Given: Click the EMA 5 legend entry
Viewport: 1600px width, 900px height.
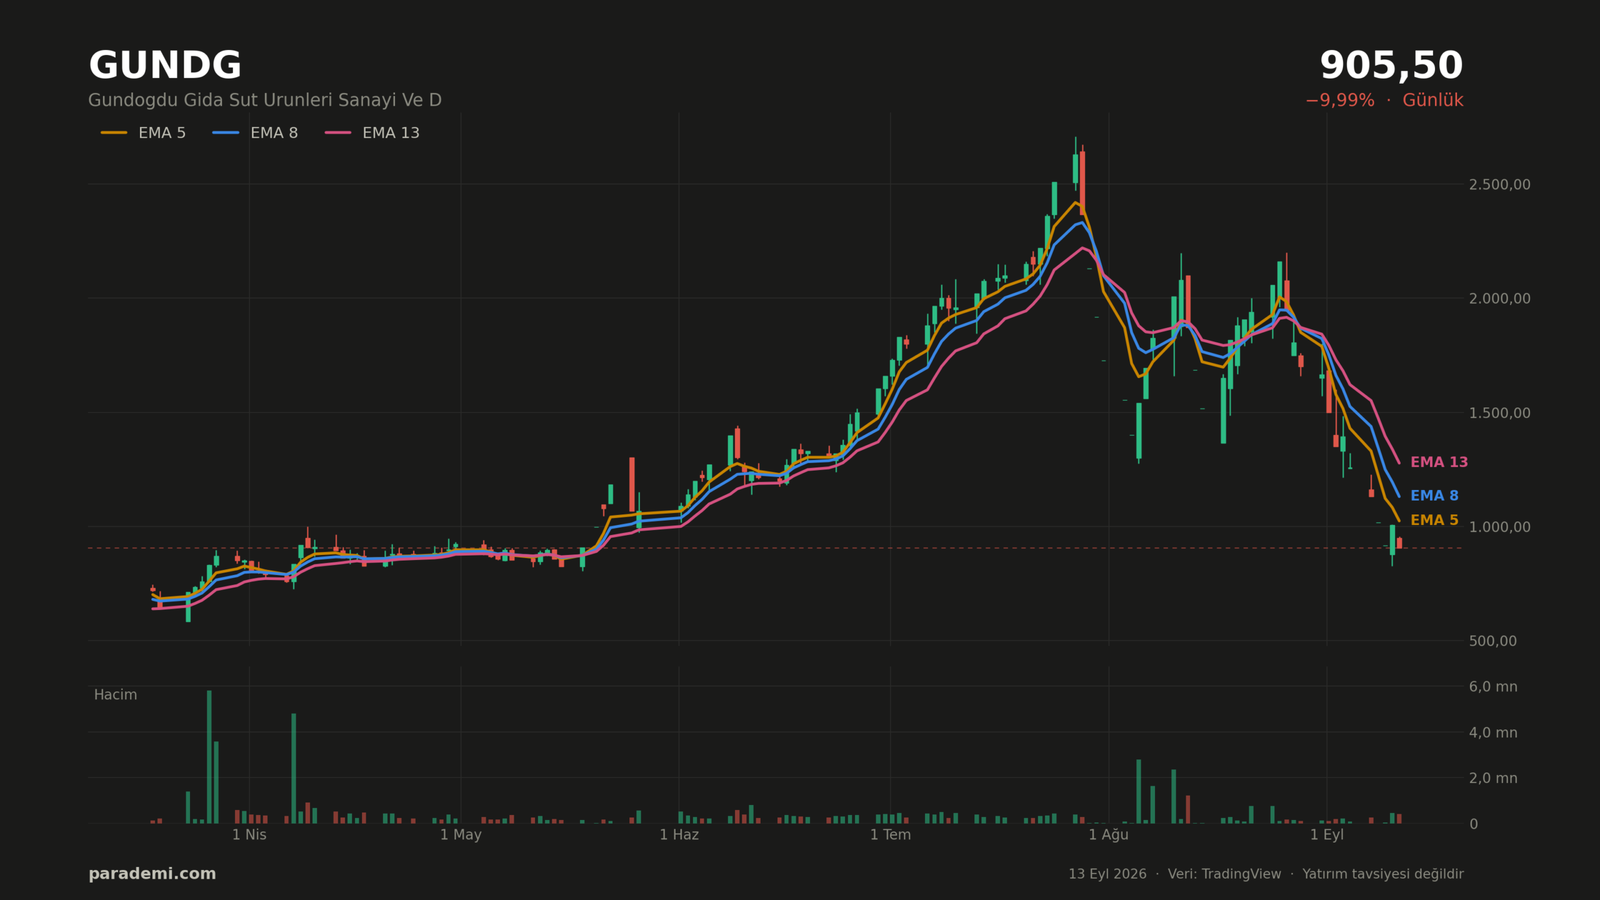Looking at the screenshot, I should [143, 133].
